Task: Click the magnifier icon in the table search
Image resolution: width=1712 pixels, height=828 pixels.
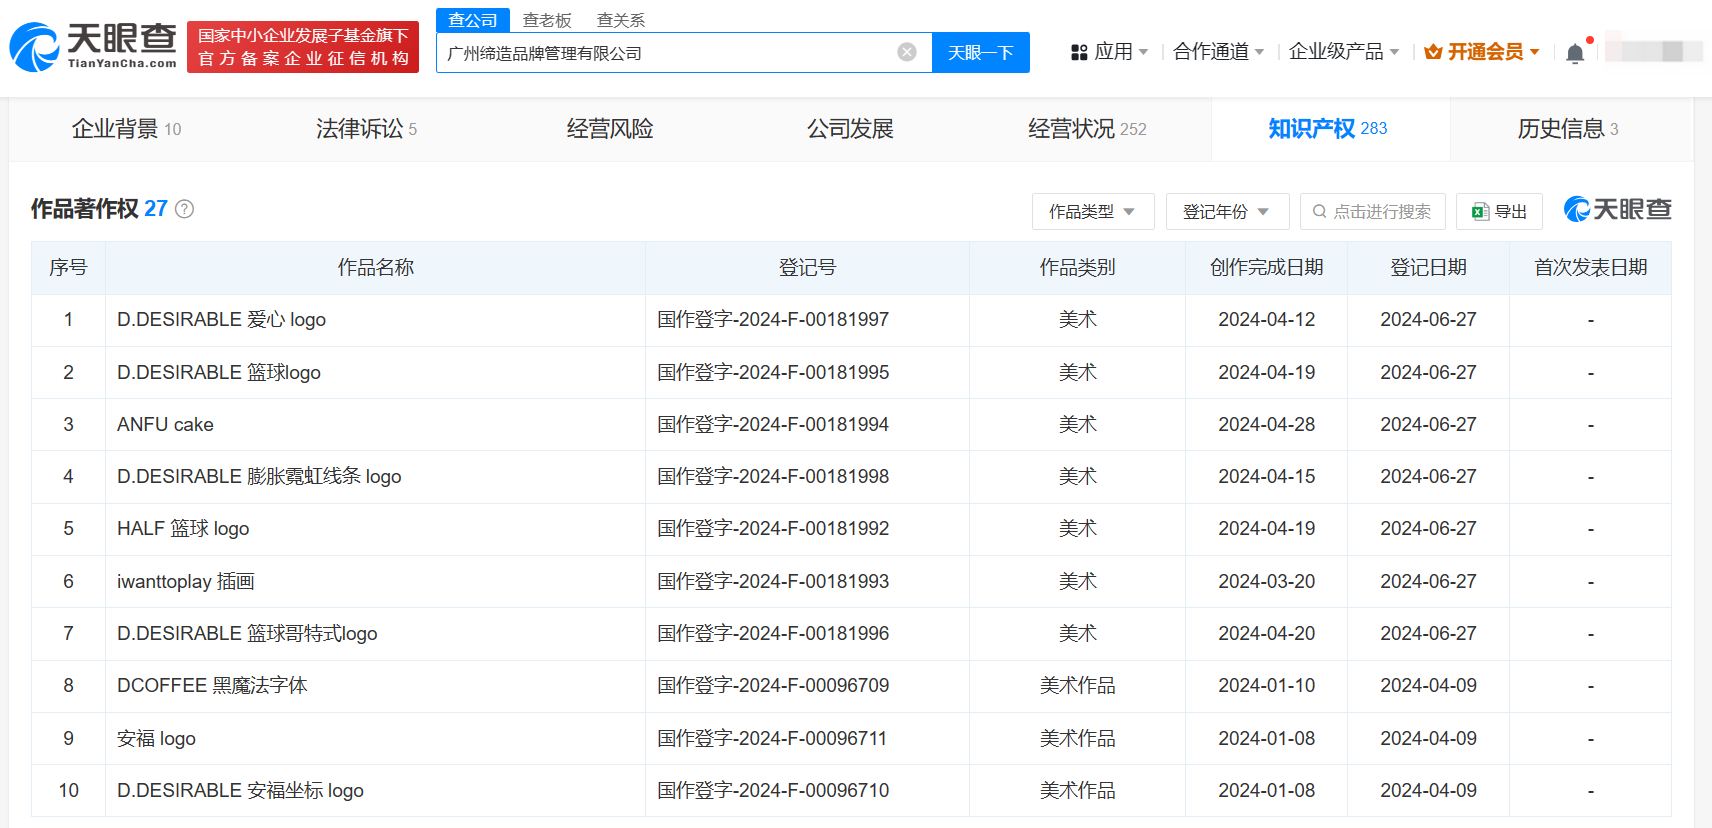Action: [1320, 212]
